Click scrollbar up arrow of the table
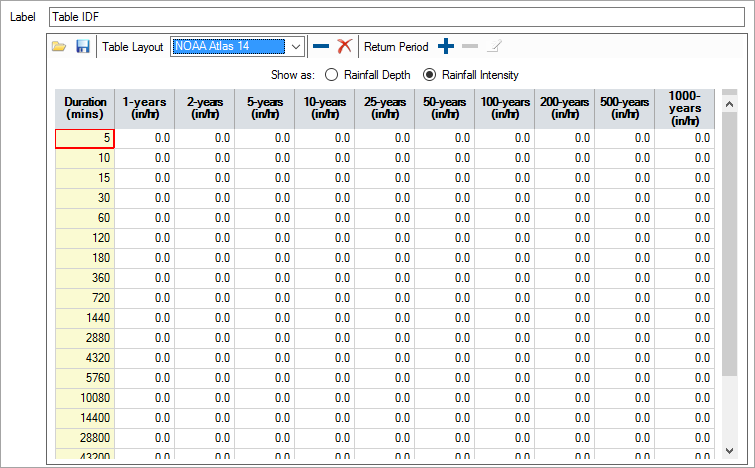 point(729,104)
